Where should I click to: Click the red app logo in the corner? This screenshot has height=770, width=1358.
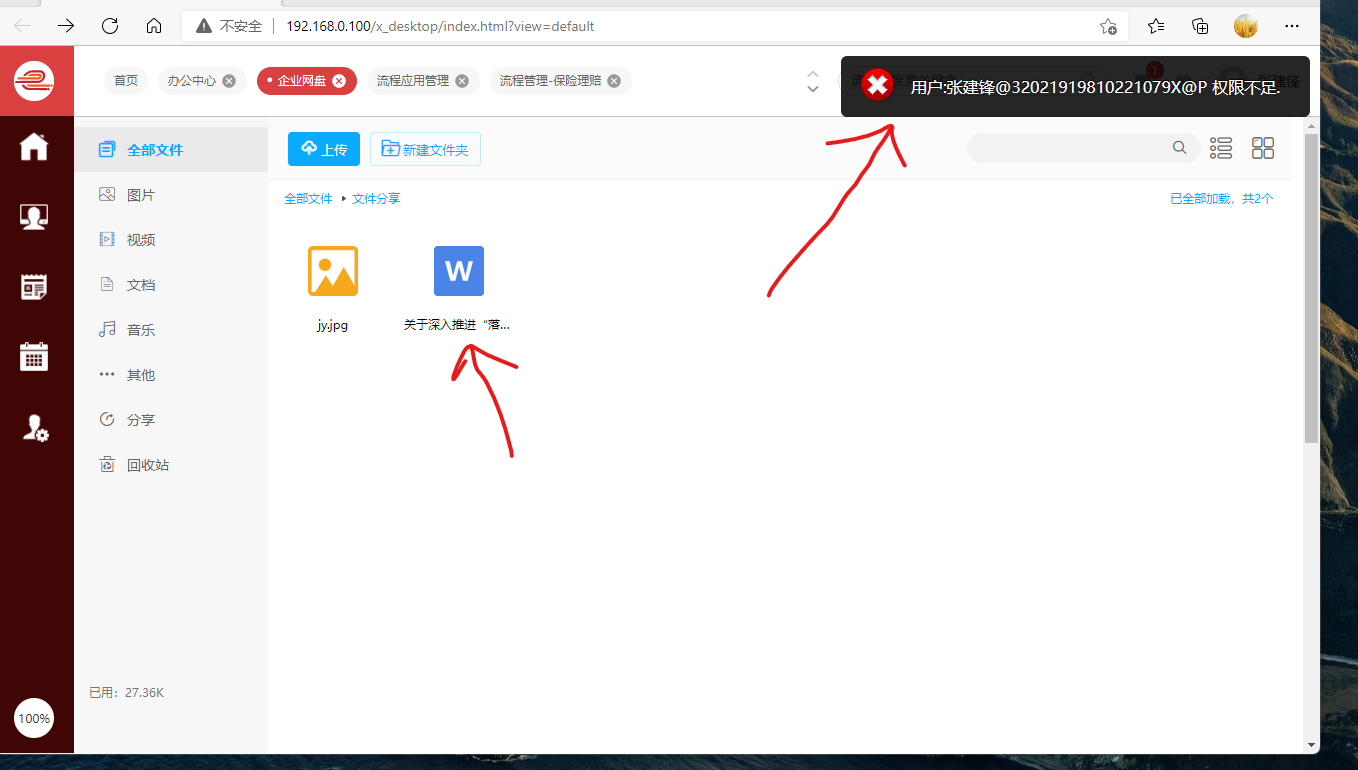[34, 81]
